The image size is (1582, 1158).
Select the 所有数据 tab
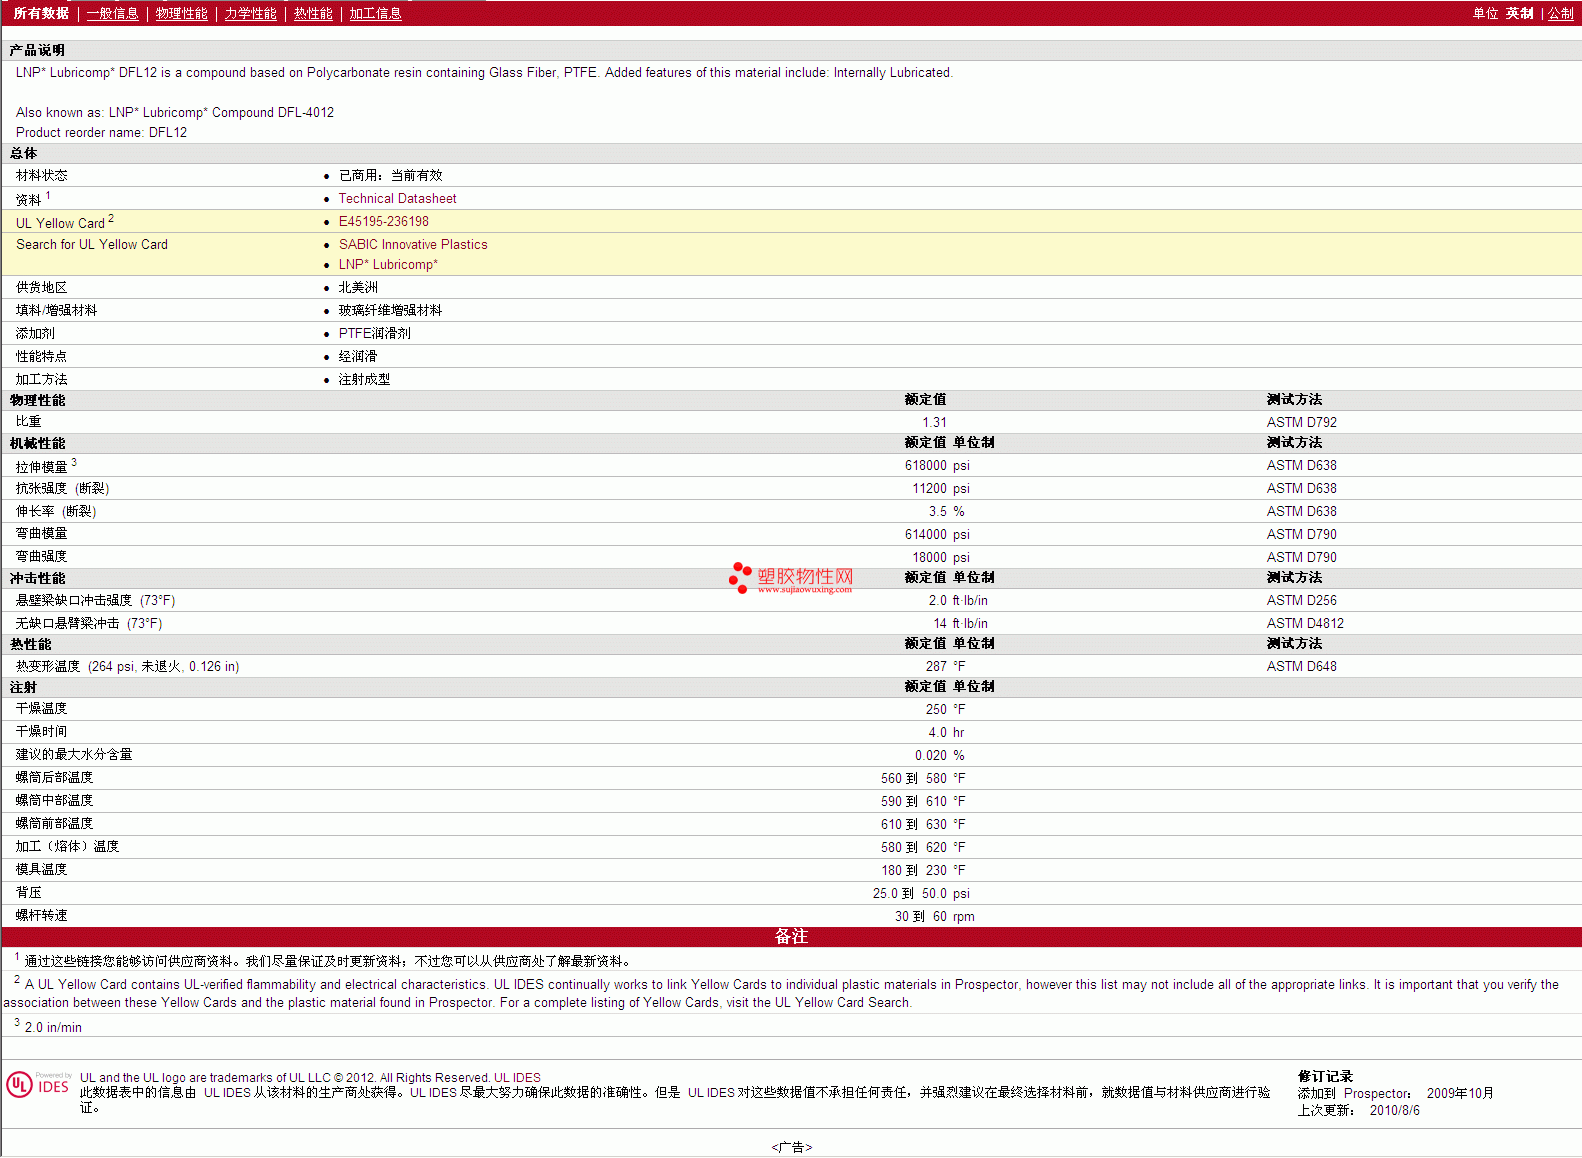coord(41,13)
